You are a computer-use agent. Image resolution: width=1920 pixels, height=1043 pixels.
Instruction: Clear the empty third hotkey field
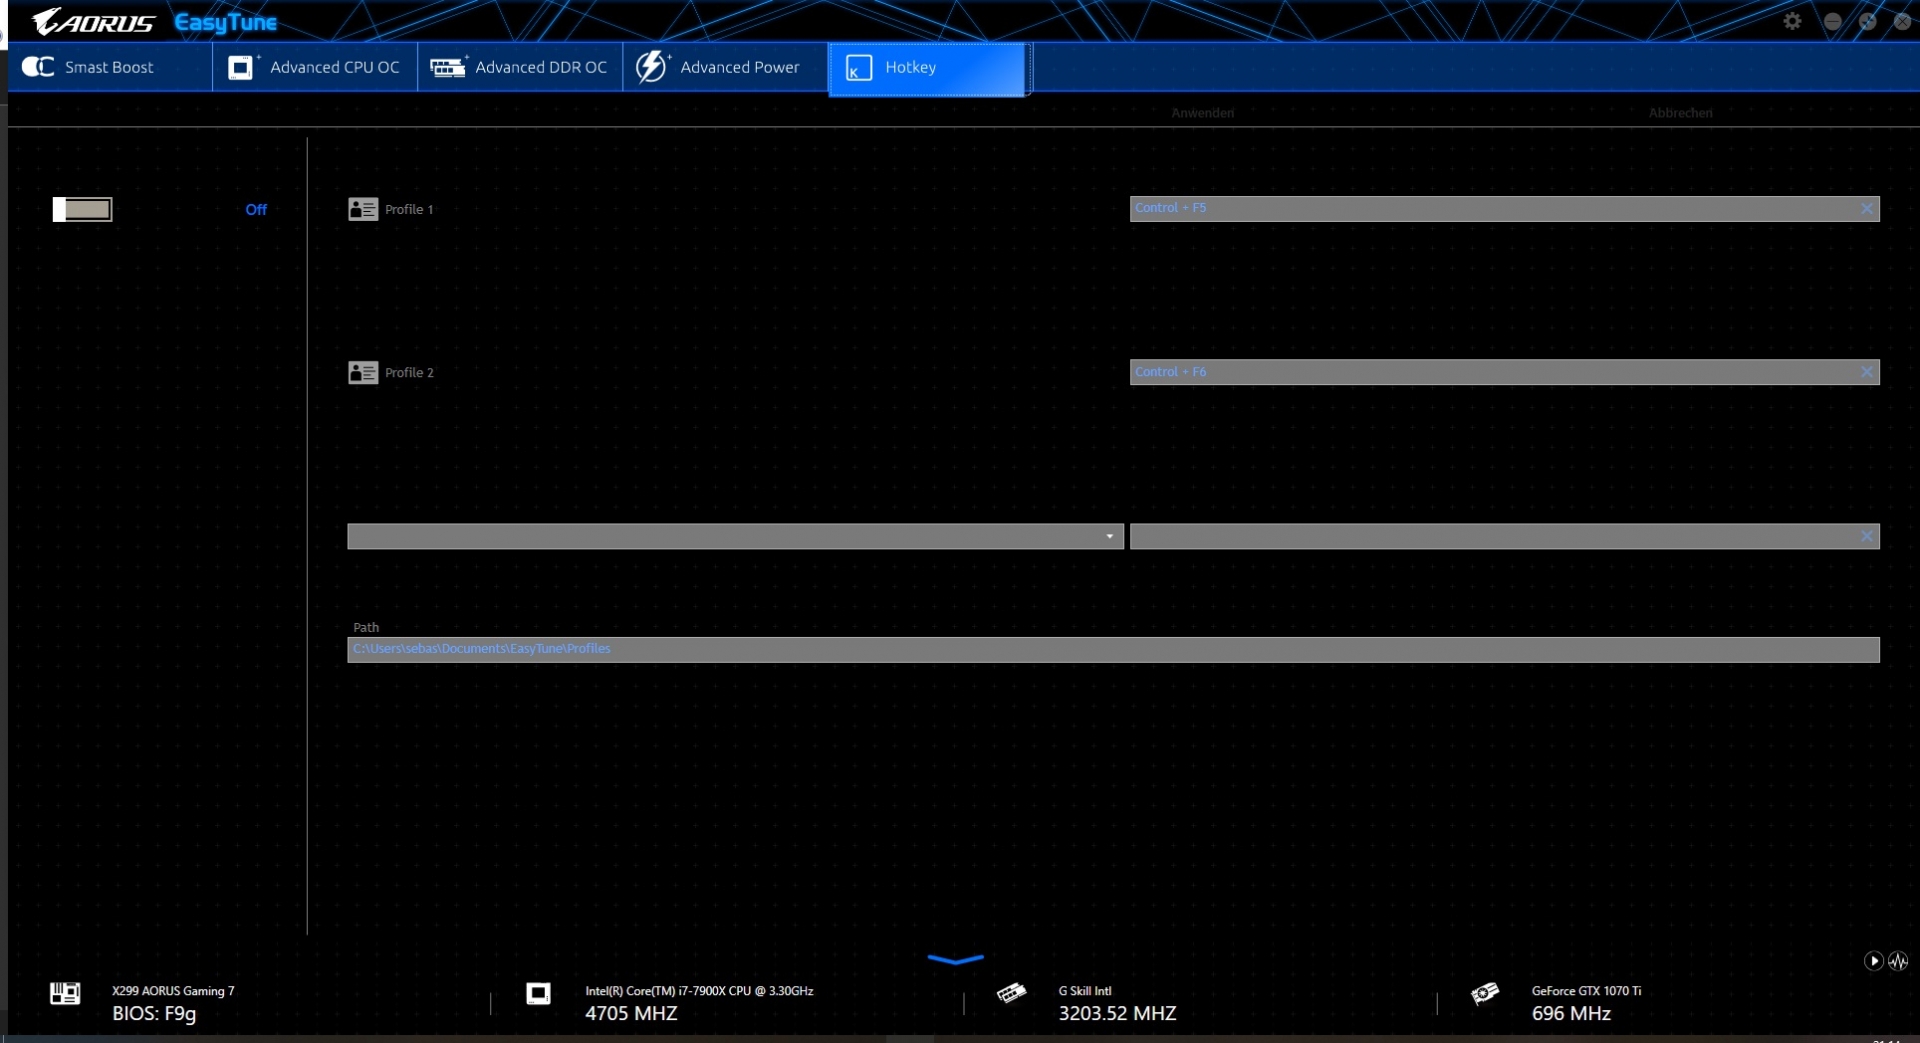coord(1866,536)
